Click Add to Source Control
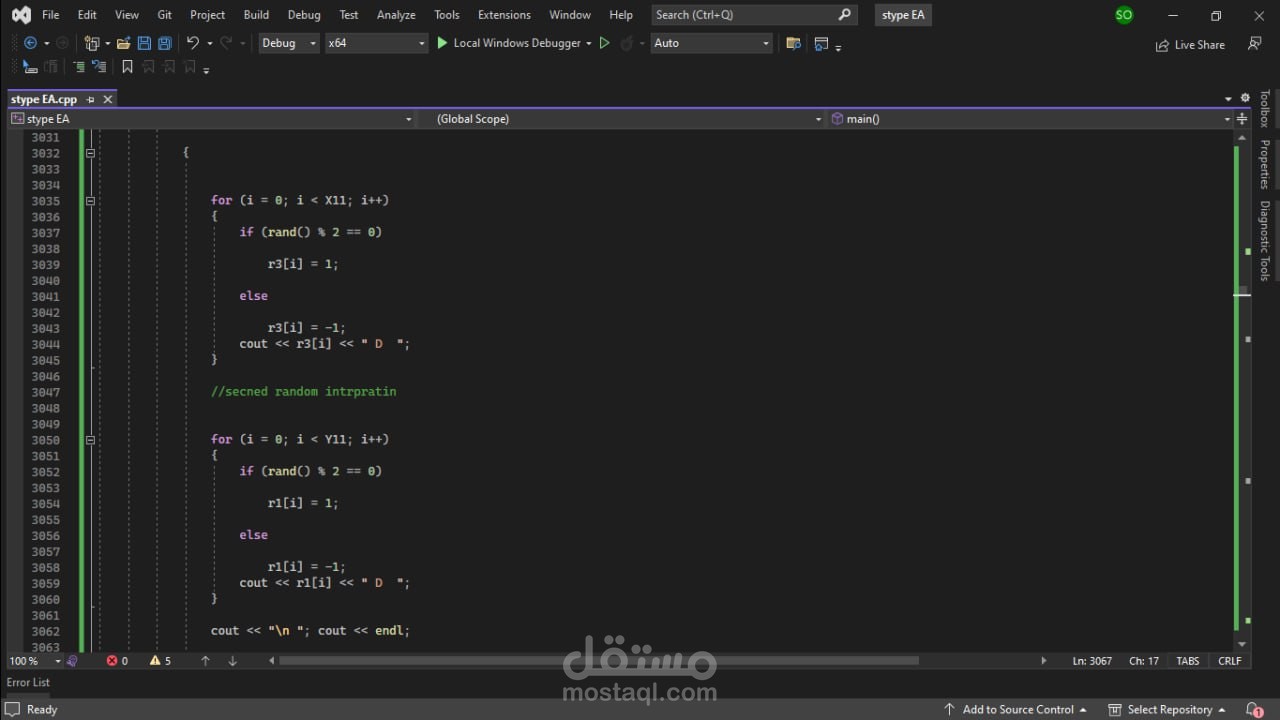This screenshot has height=720, width=1280. (1014, 709)
